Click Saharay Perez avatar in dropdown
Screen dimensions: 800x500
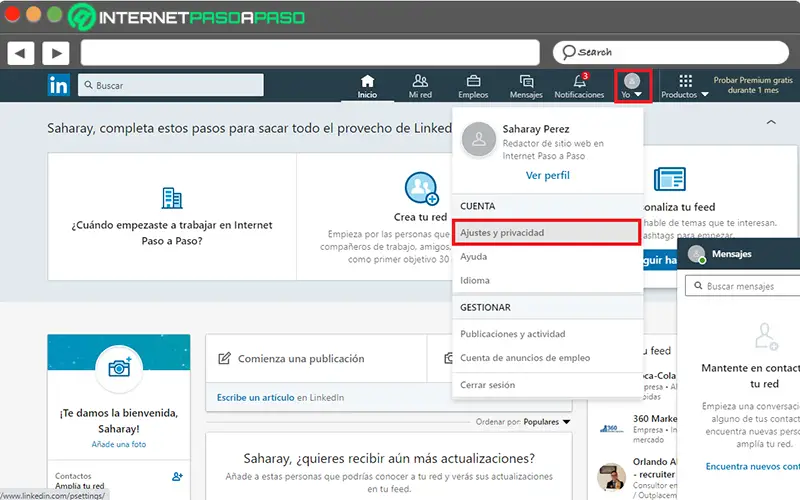point(479,139)
